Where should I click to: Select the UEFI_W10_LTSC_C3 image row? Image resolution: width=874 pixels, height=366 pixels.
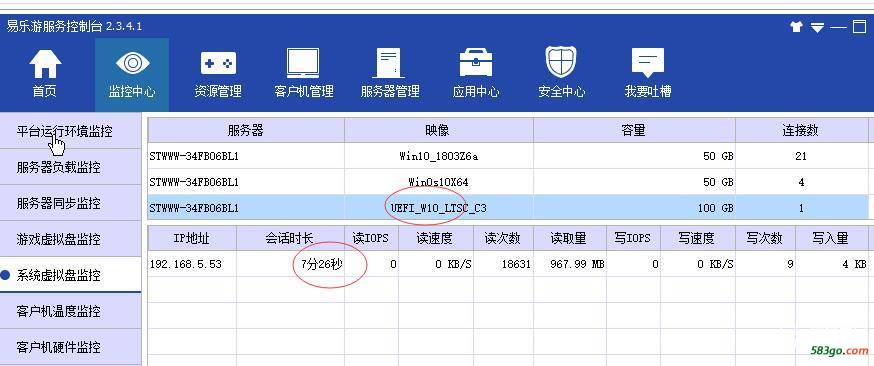tap(508, 208)
